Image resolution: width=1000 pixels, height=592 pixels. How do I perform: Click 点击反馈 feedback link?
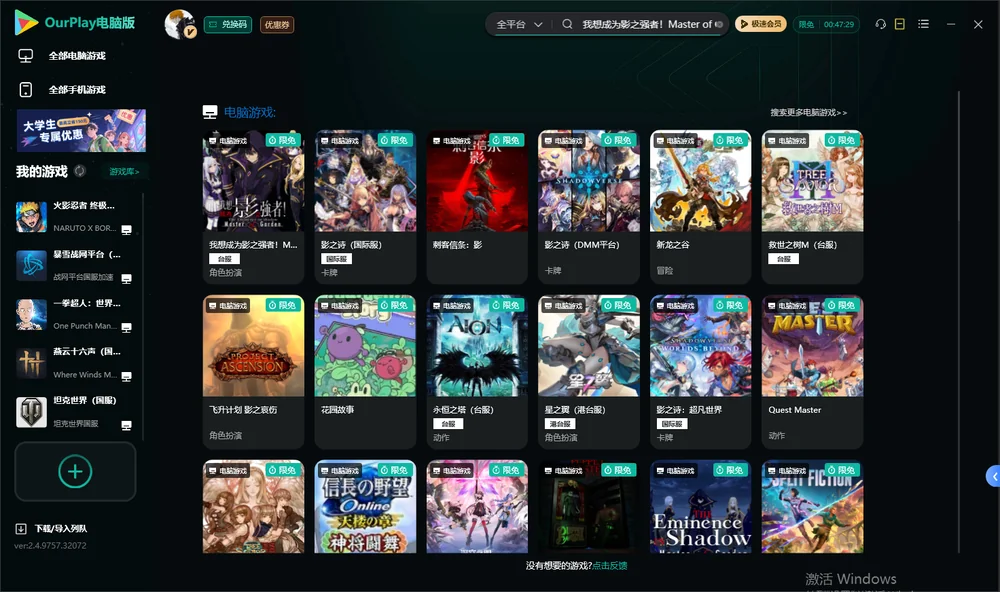click(610, 565)
